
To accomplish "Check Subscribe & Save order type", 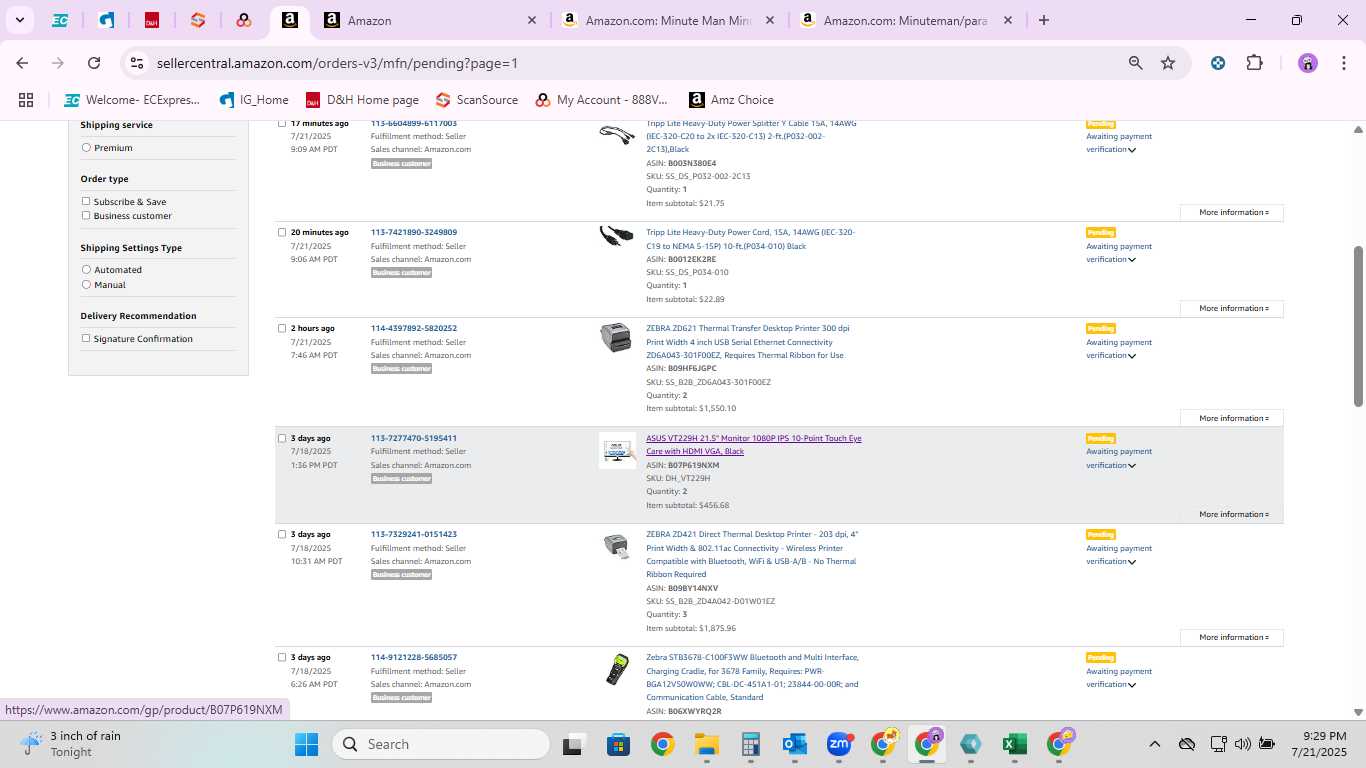I will (x=86, y=201).
